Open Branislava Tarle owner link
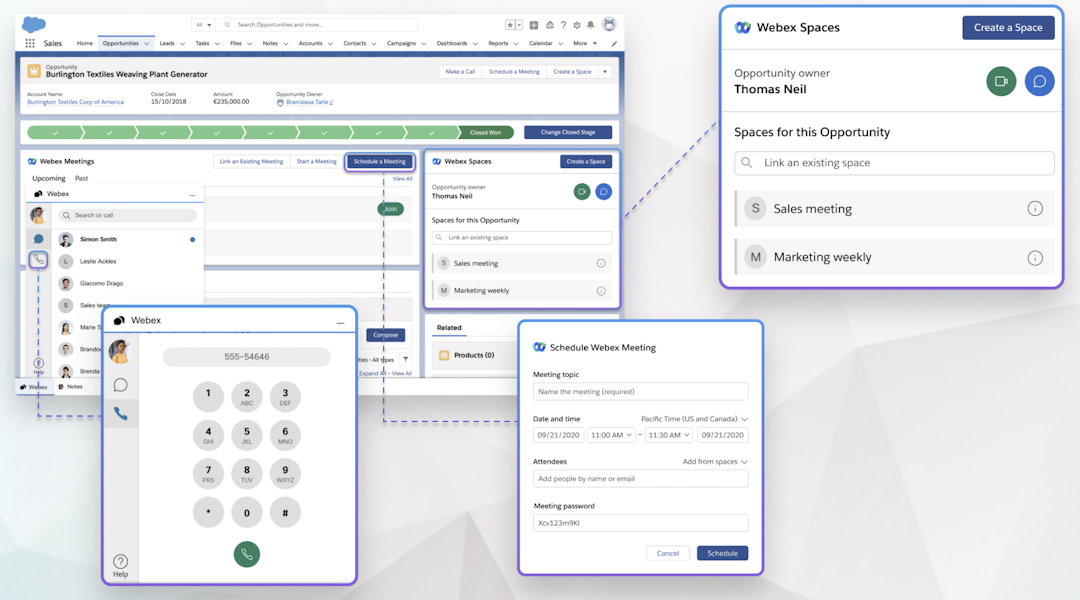1080x600 pixels. pyautogui.click(x=307, y=102)
